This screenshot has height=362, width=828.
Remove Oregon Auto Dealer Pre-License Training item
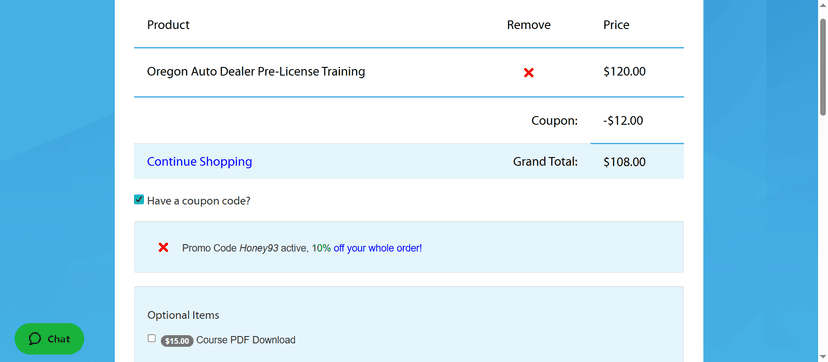(529, 73)
